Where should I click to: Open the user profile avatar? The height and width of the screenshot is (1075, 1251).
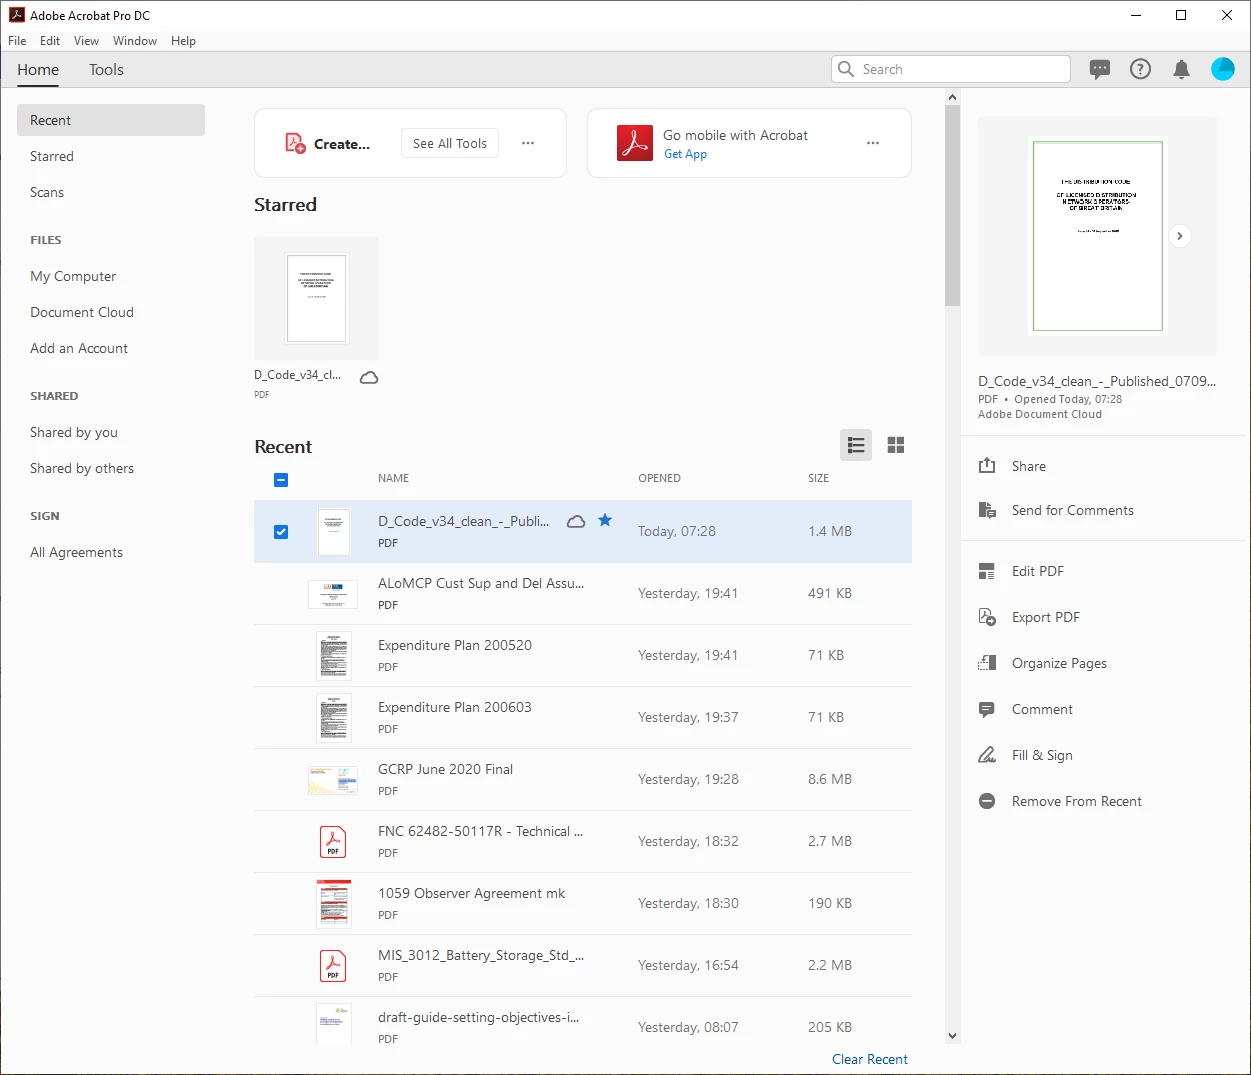tap(1222, 69)
